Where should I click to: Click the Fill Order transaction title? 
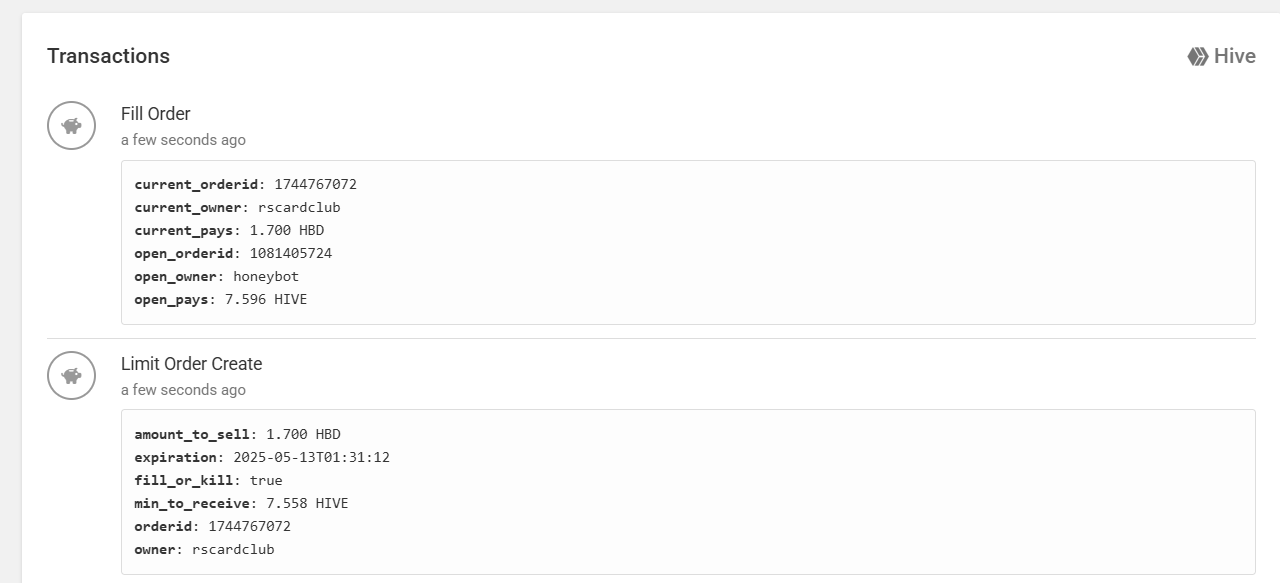(x=155, y=114)
